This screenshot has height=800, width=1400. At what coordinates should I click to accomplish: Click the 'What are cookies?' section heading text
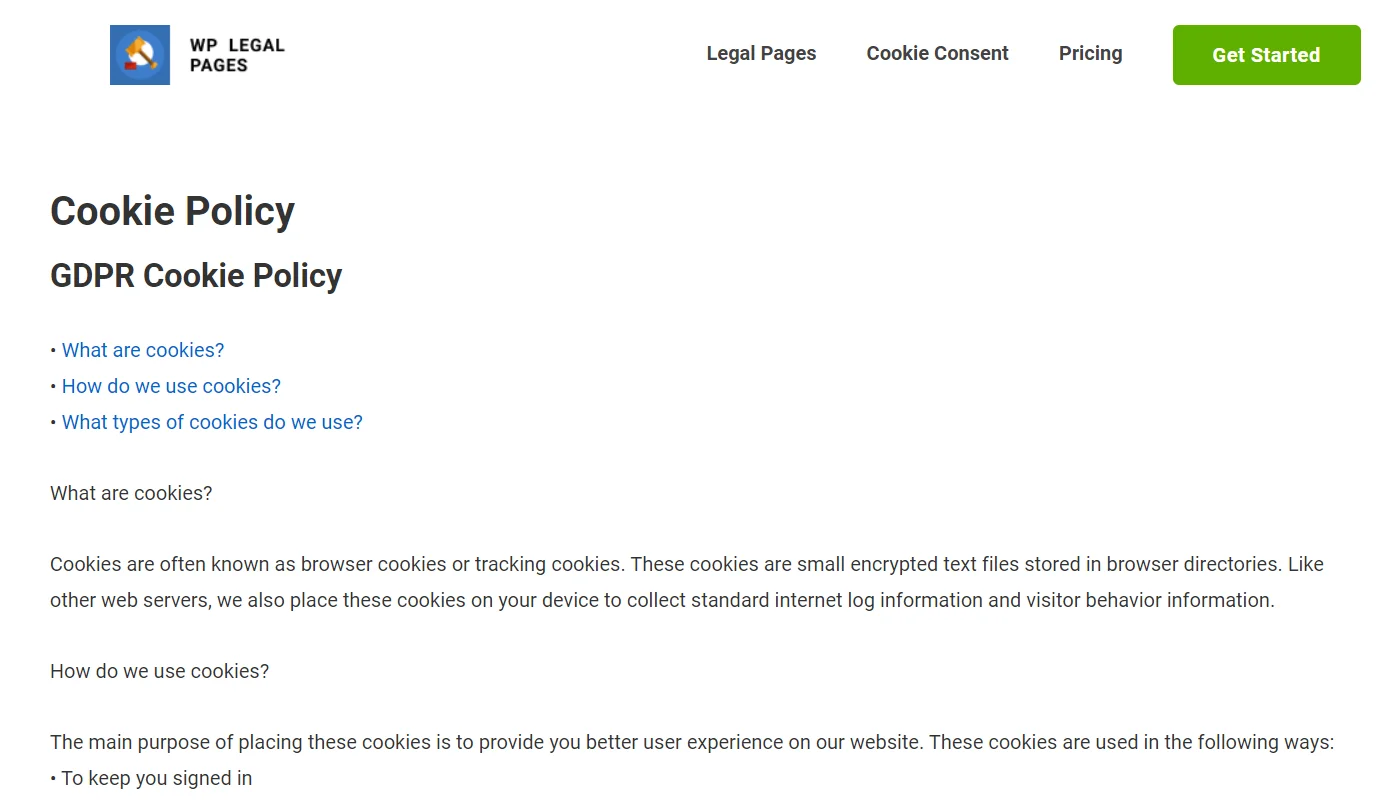coord(131,493)
